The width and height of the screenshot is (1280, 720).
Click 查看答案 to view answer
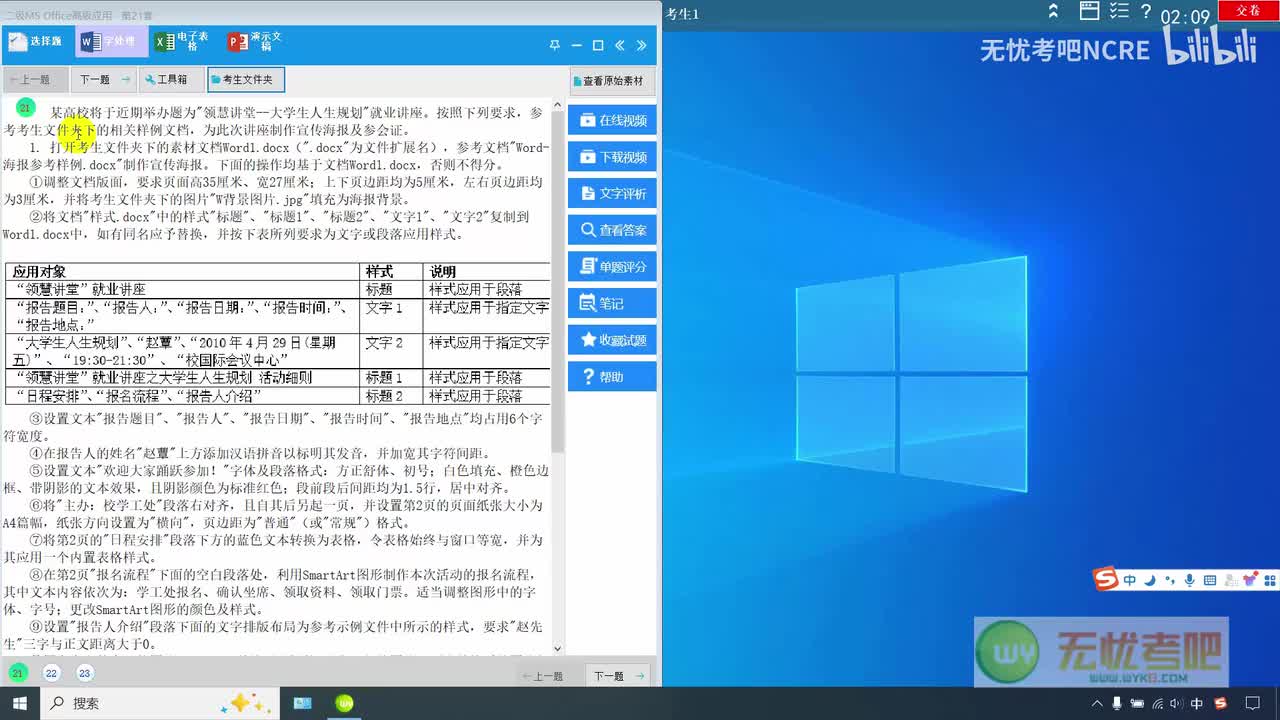click(x=612, y=230)
